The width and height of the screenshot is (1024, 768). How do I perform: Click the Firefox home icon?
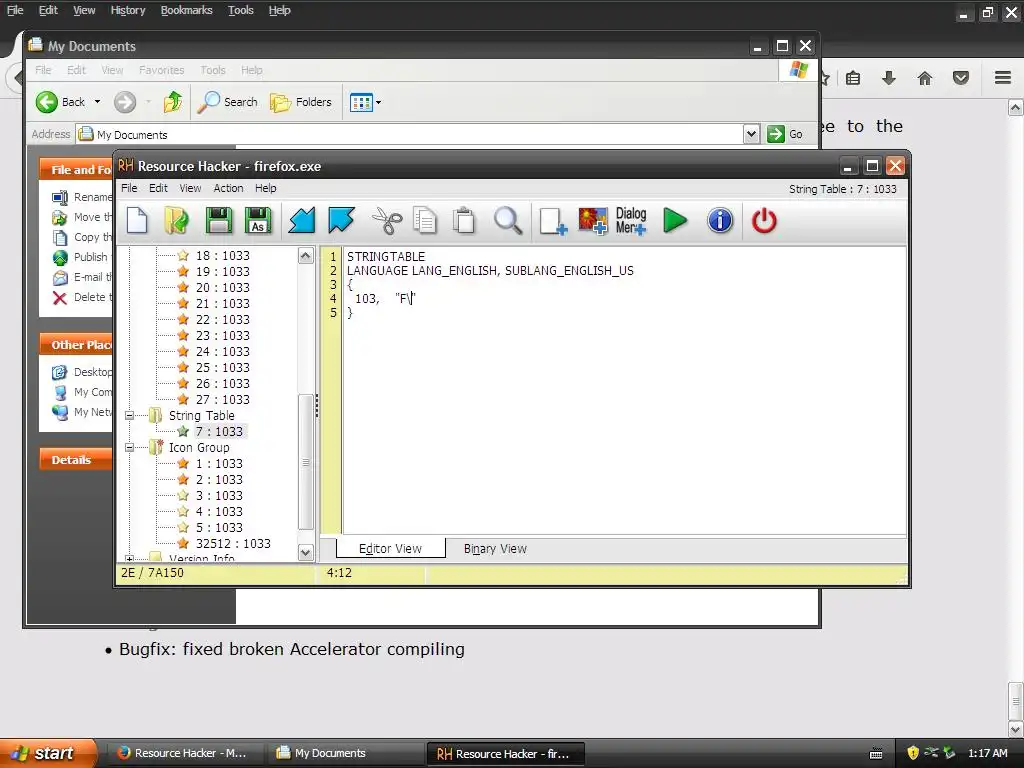click(x=925, y=78)
